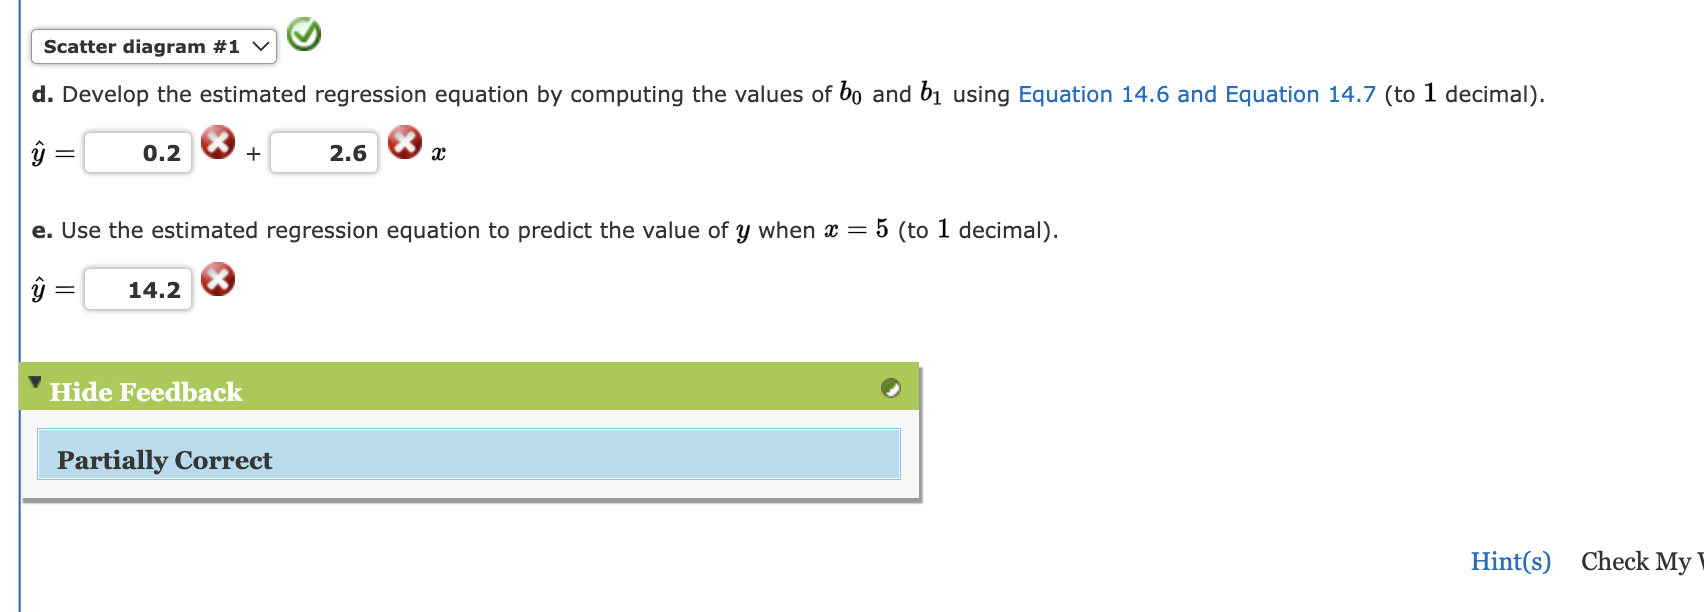Click the partial-credit status indicator on feedback header
This screenshot has height=612, width=1704.
(891, 389)
